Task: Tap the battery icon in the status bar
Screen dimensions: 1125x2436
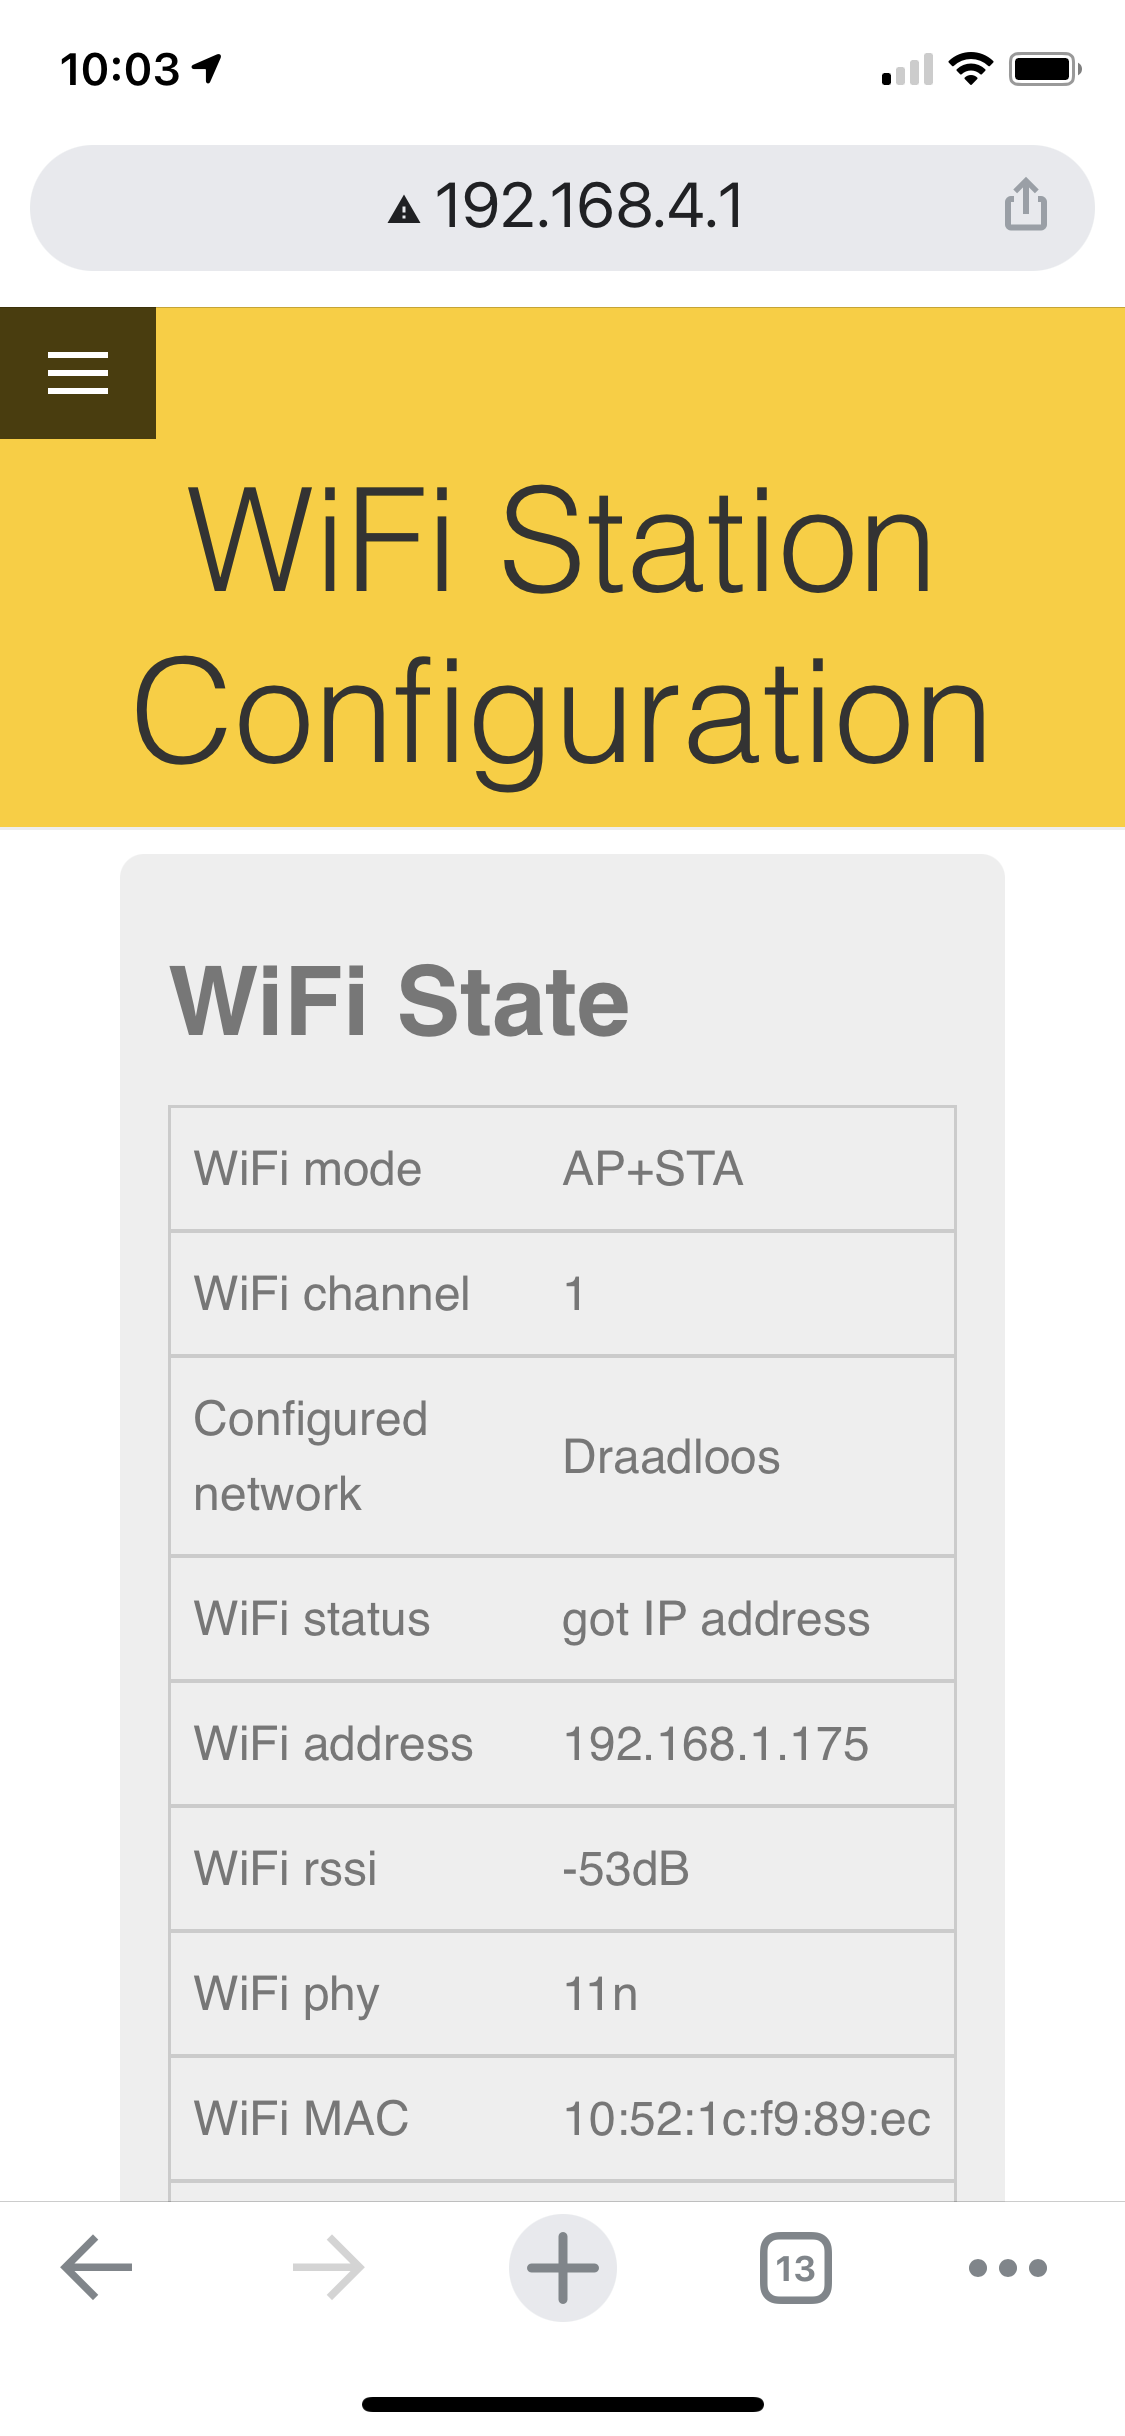Action: (x=1045, y=69)
